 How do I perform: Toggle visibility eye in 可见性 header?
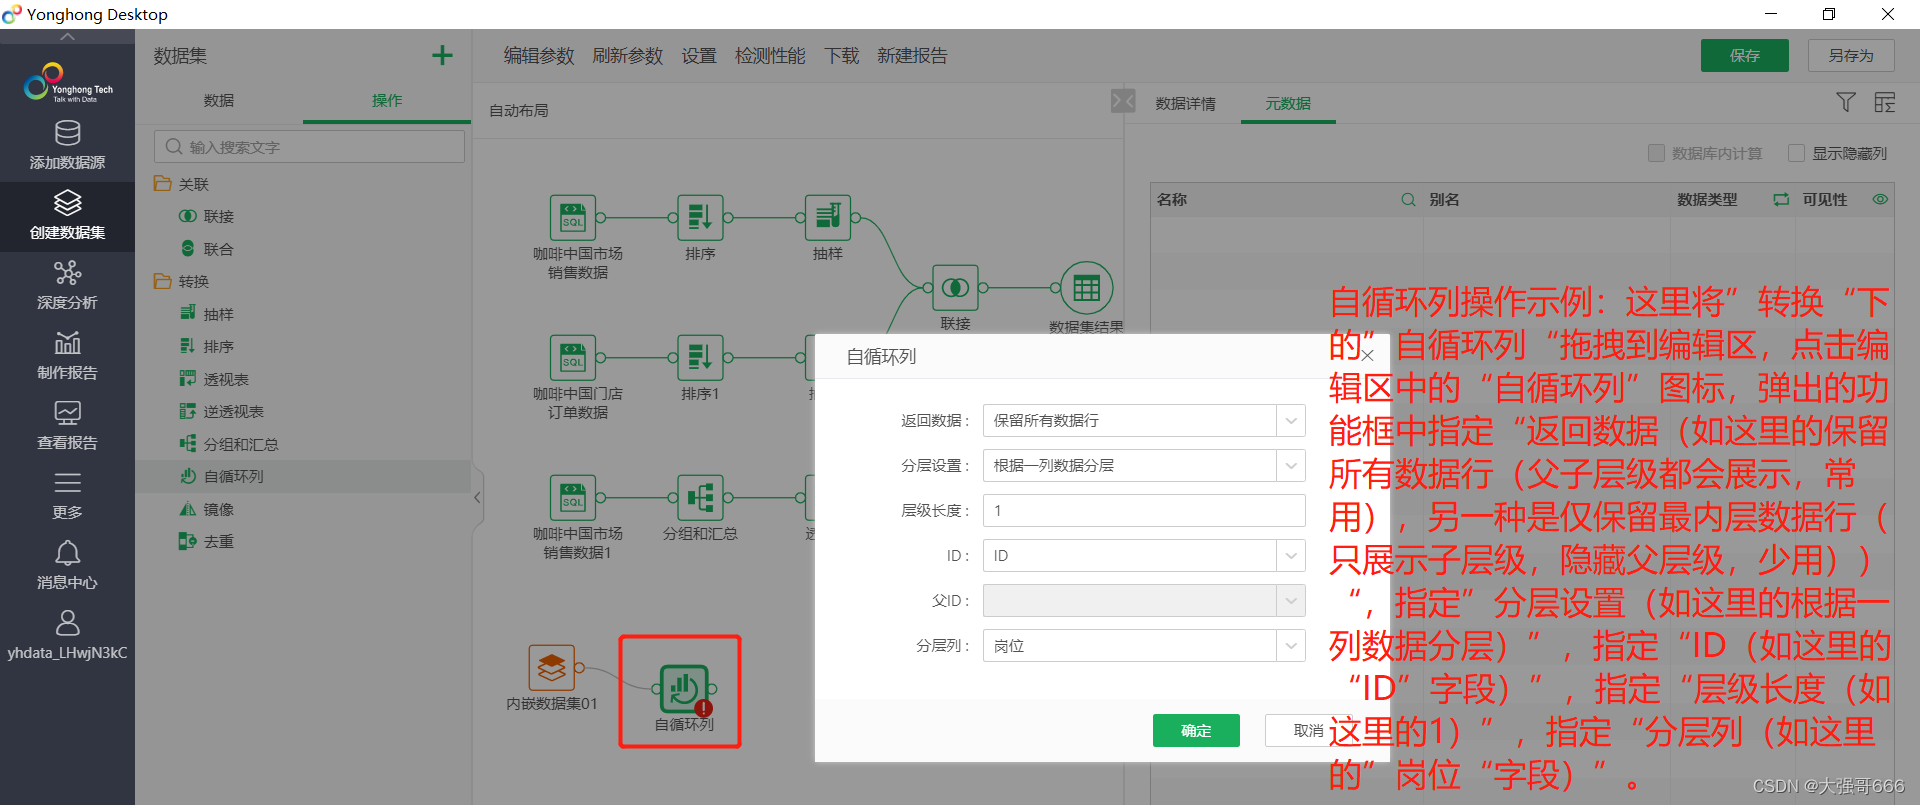pyautogui.click(x=1880, y=199)
